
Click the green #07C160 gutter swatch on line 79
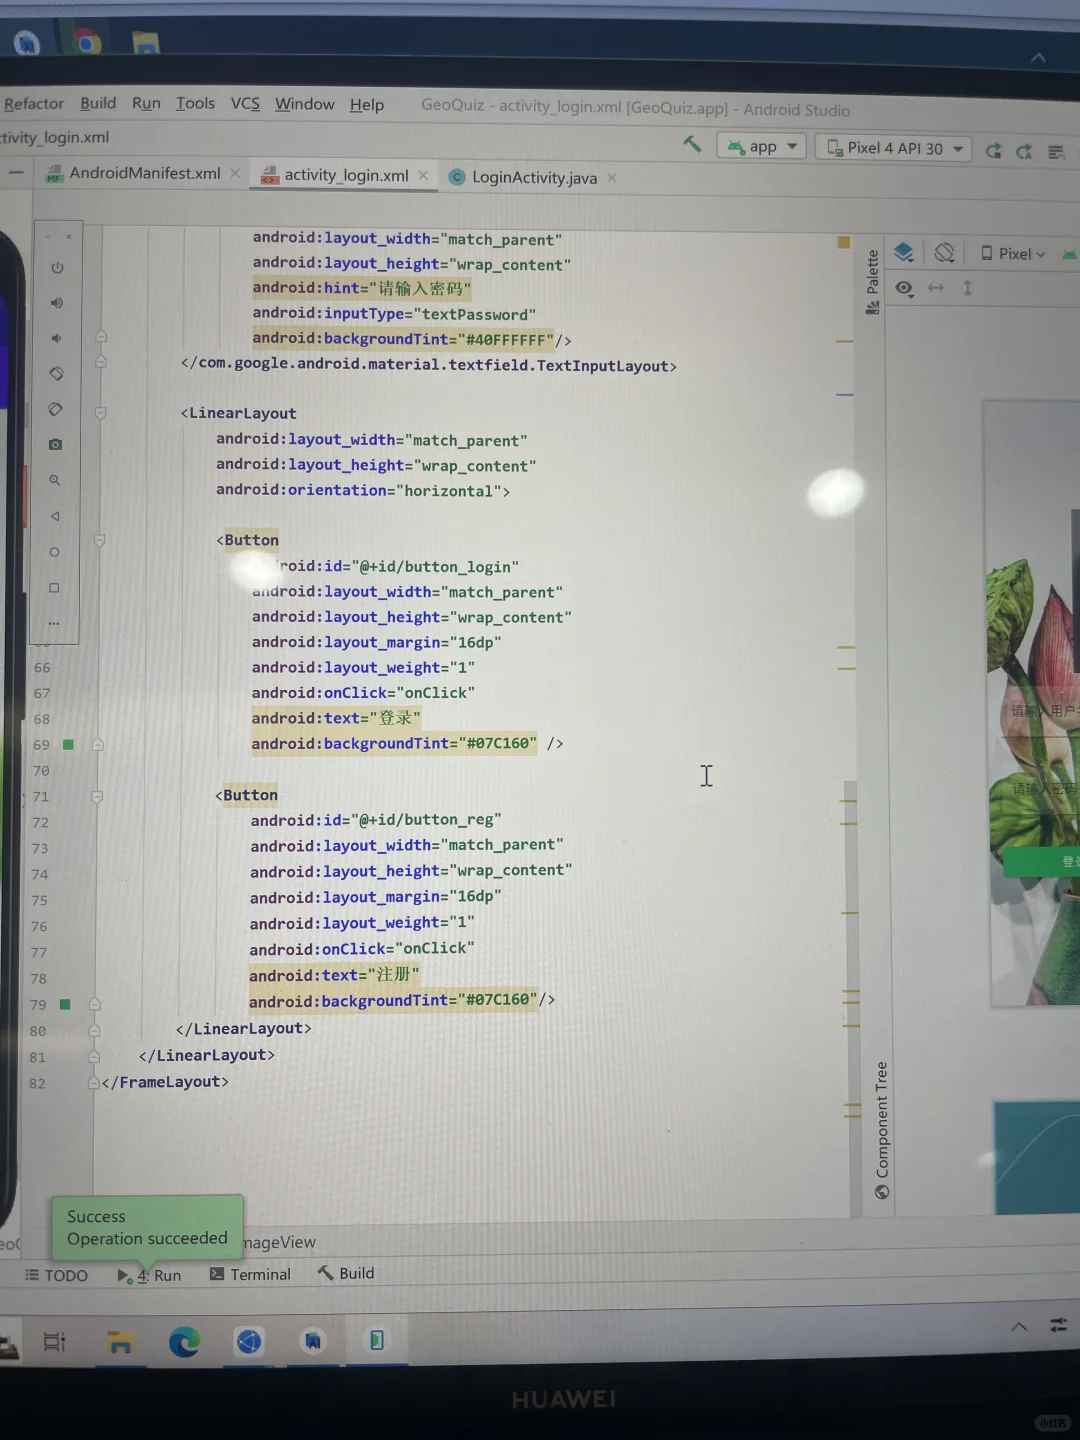point(65,1004)
